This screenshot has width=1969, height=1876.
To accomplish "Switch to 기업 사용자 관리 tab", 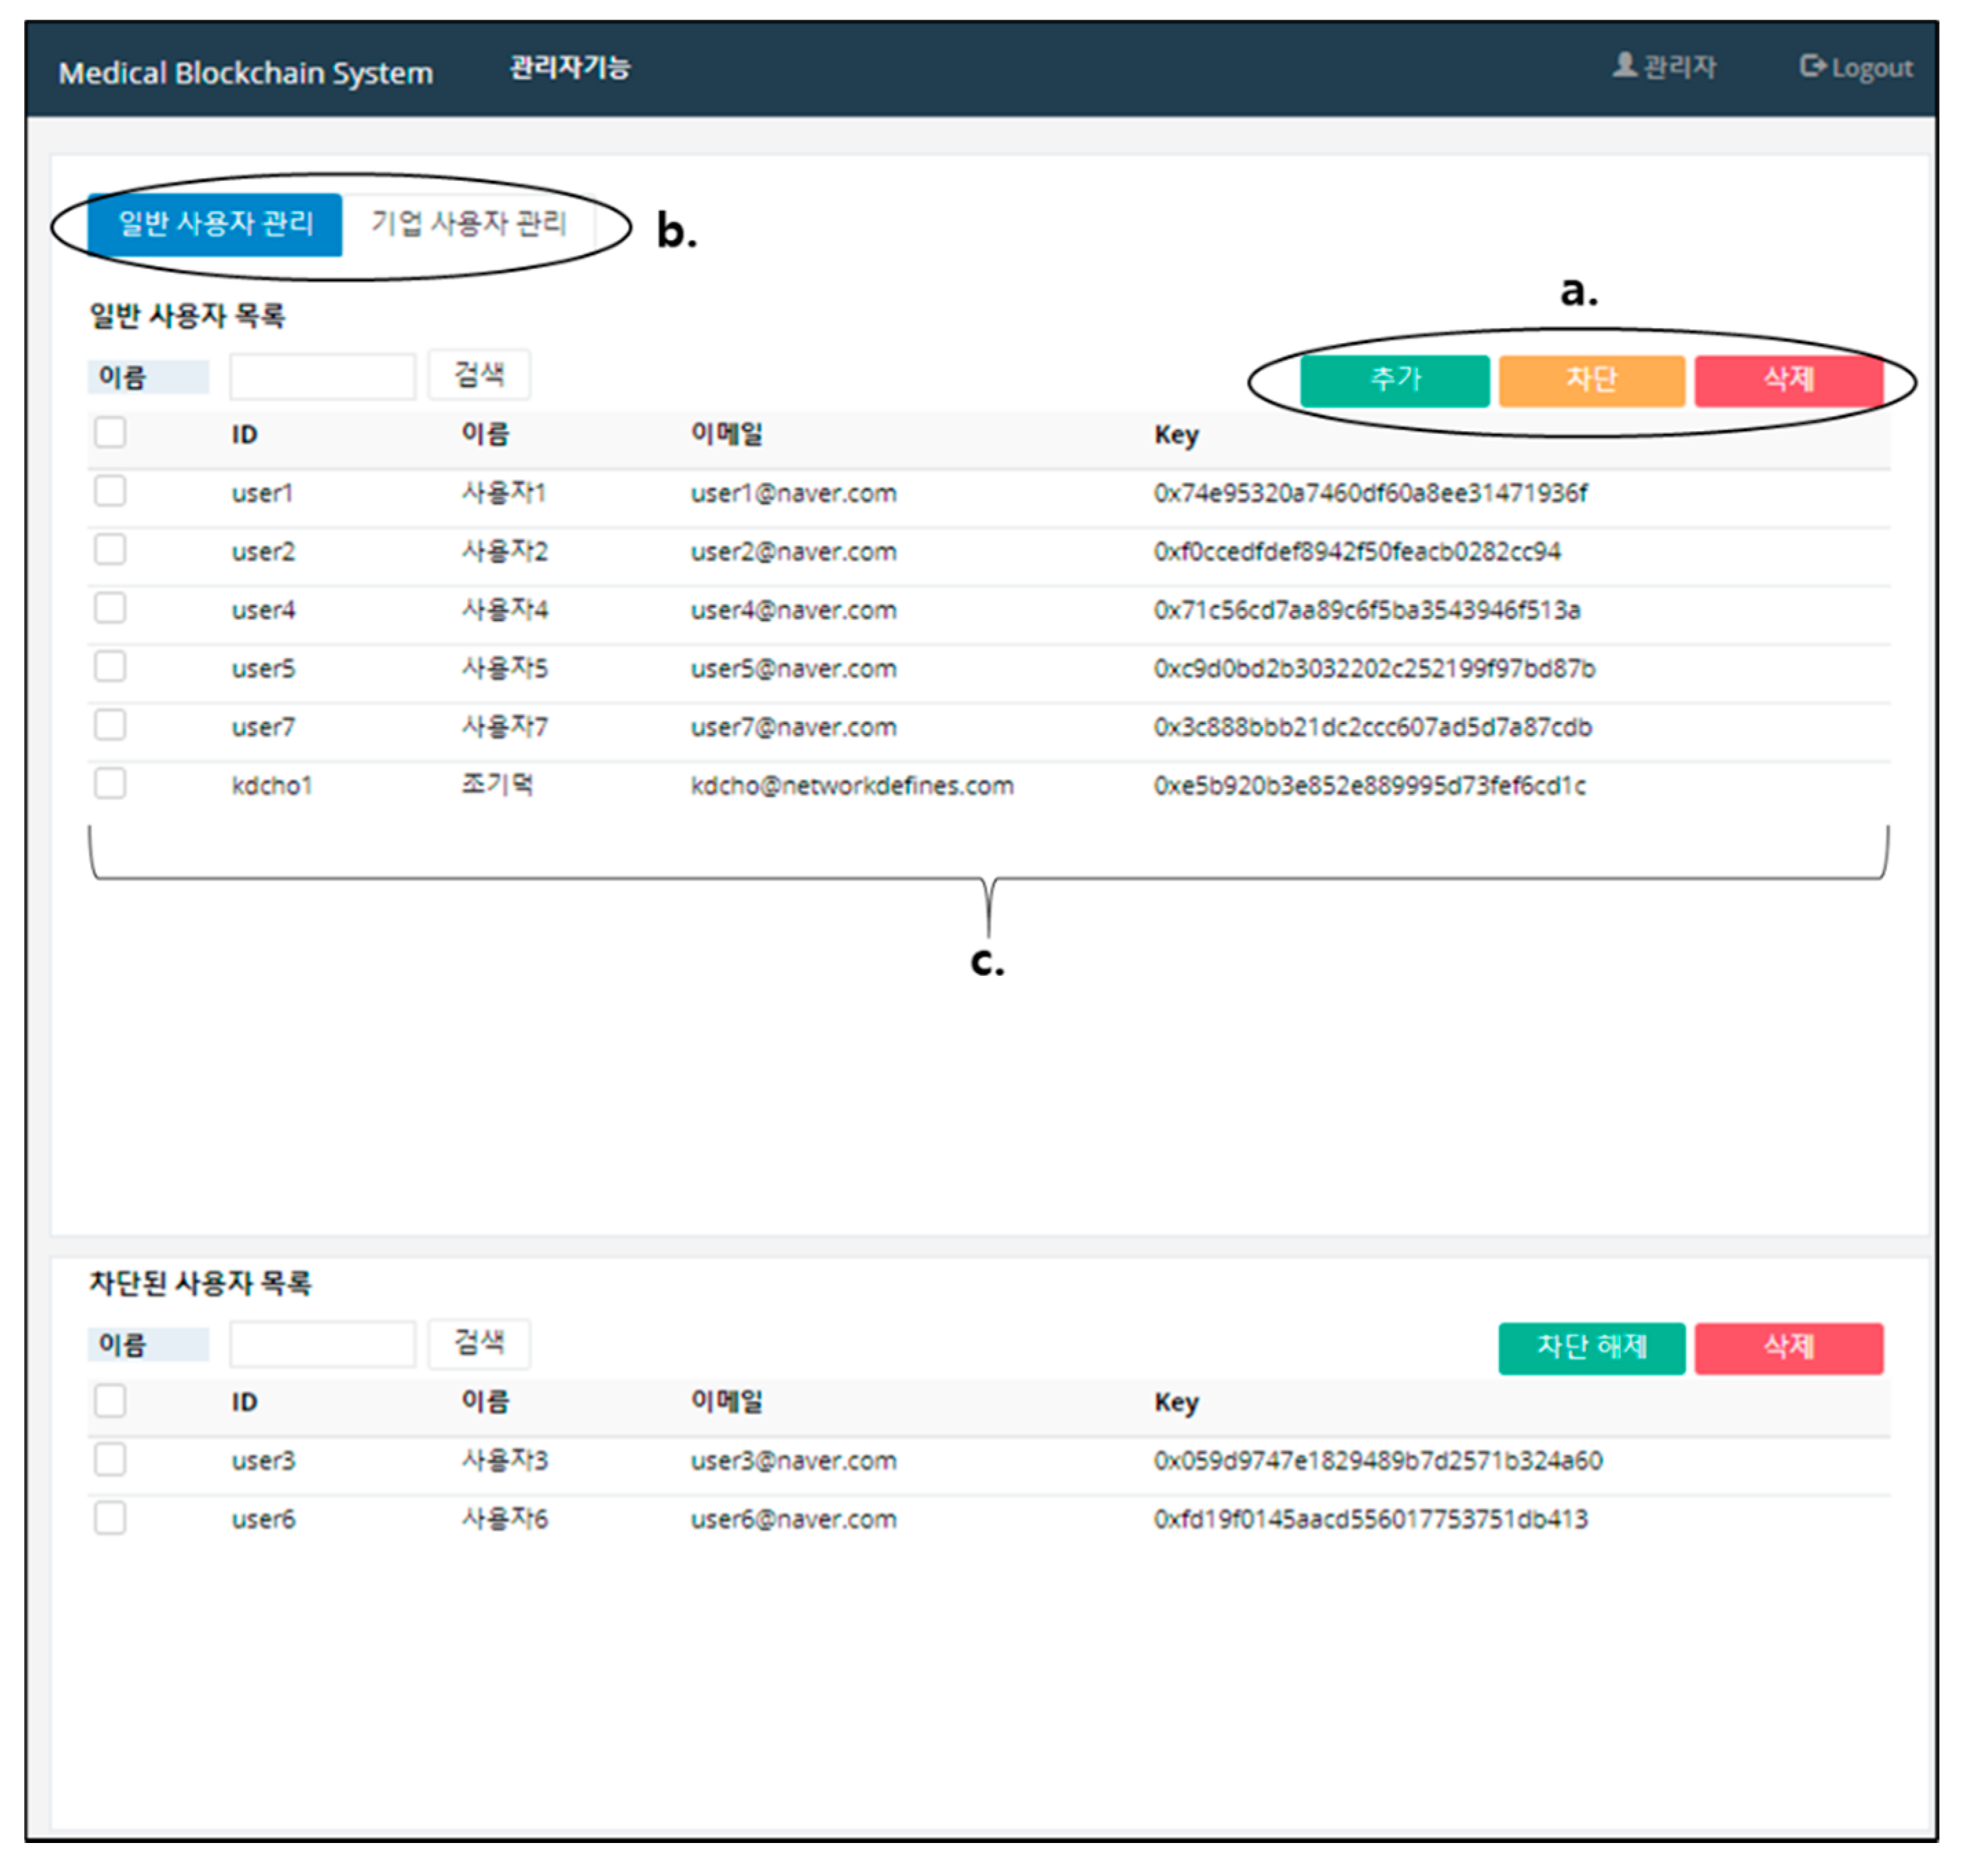I will 468,223.
